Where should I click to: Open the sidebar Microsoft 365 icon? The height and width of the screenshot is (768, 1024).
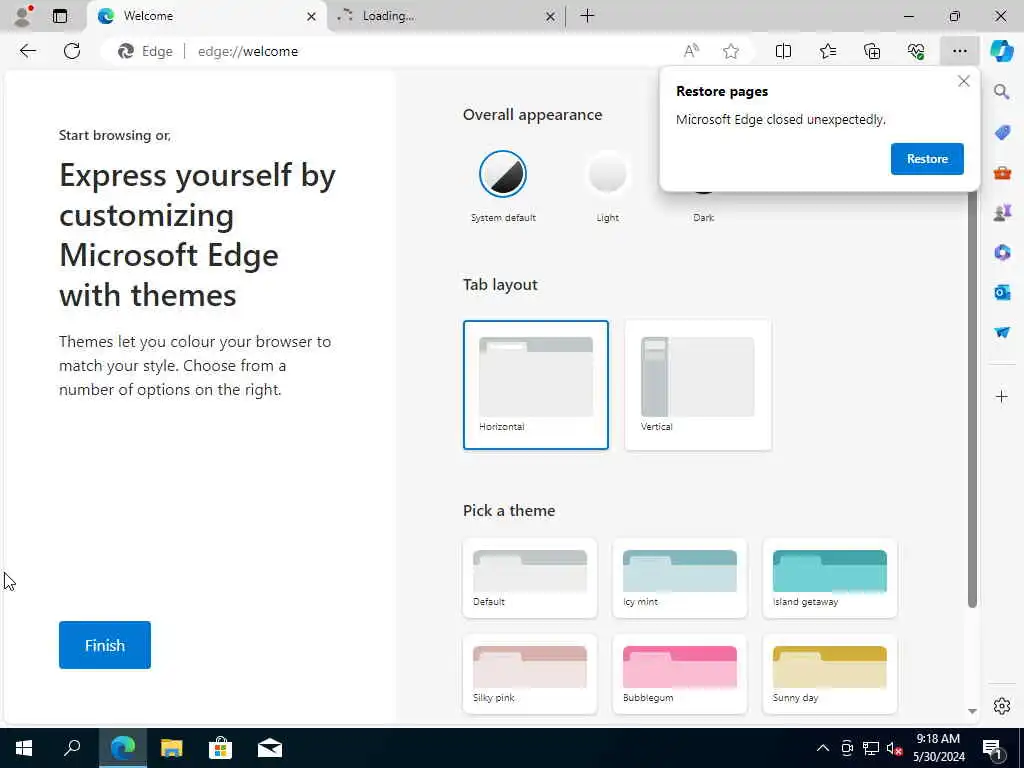[x=1002, y=252]
